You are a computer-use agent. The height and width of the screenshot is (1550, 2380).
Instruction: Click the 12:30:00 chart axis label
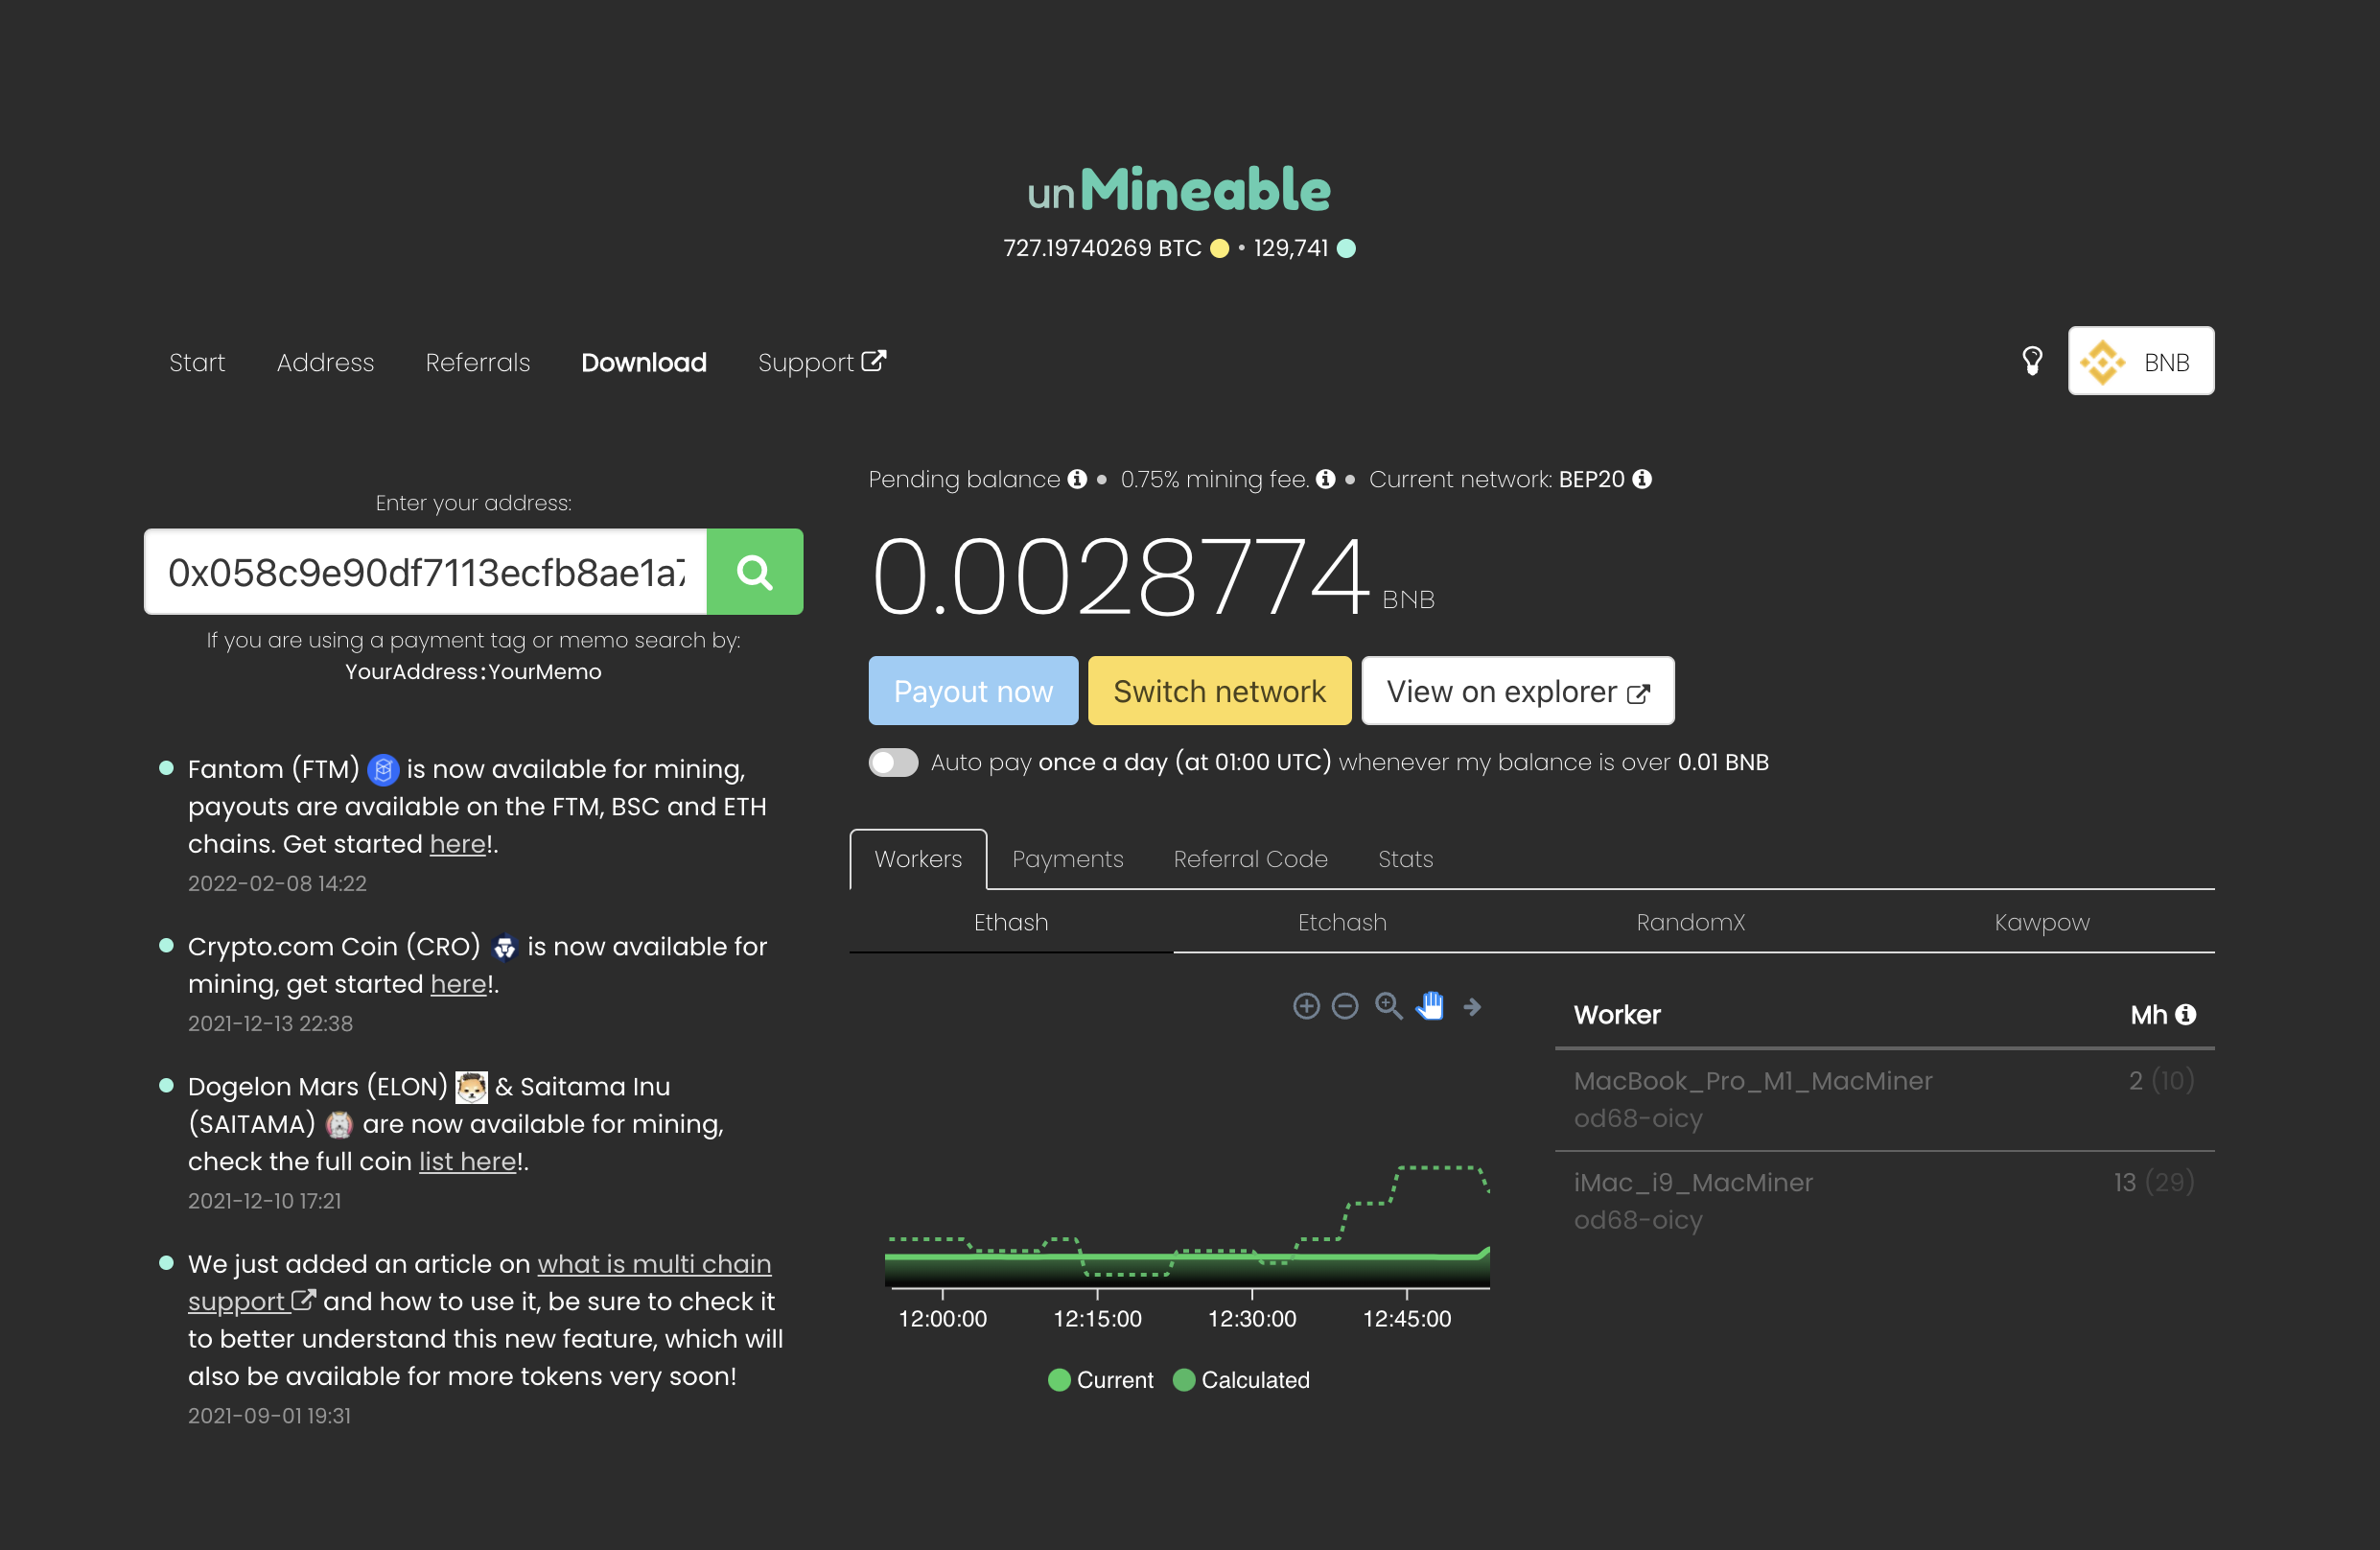pyautogui.click(x=1252, y=1319)
